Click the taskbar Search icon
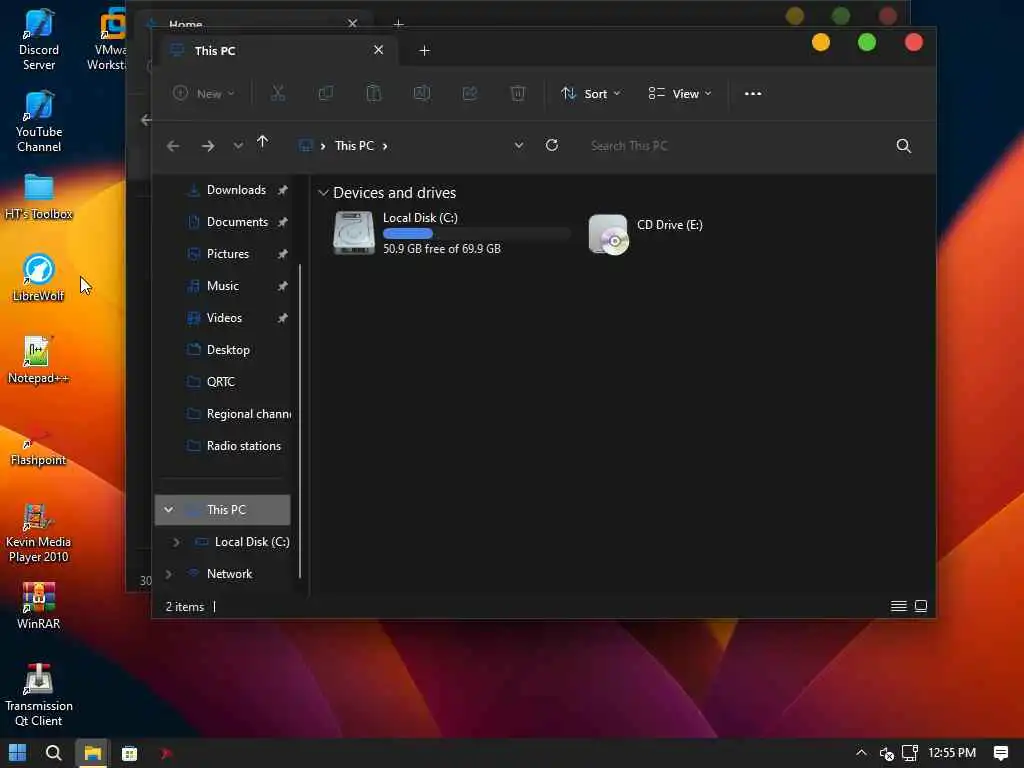Image resolution: width=1024 pixels, height=768 pixels. coord(54,753)
